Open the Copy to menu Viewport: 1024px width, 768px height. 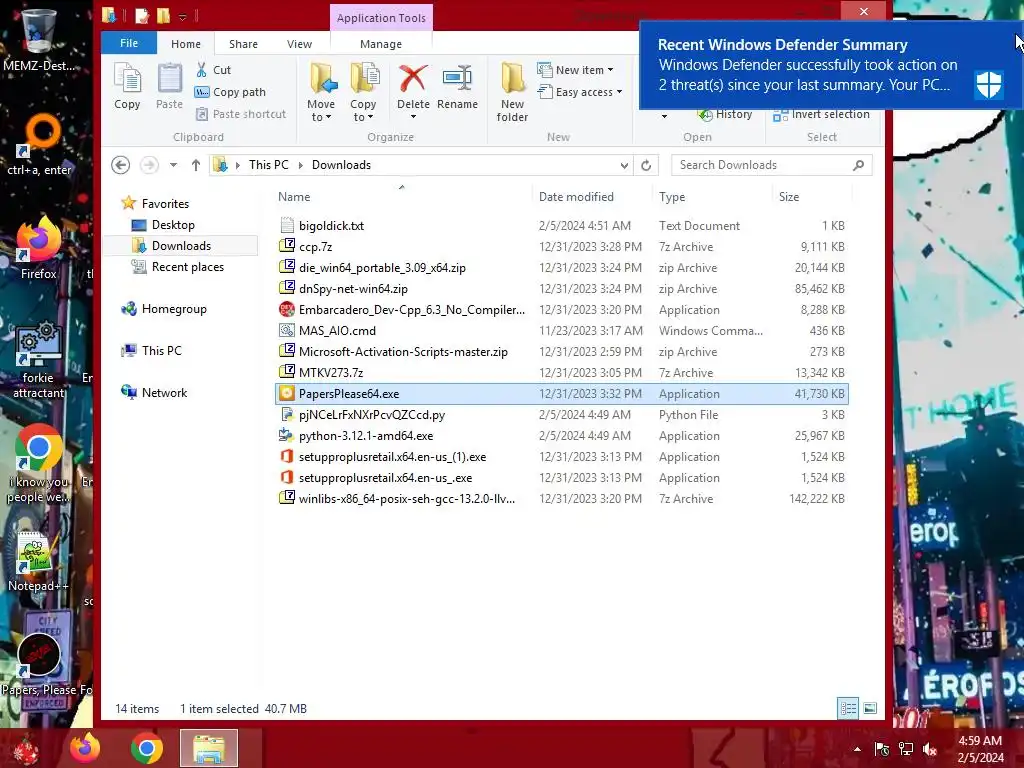point(363,93)
